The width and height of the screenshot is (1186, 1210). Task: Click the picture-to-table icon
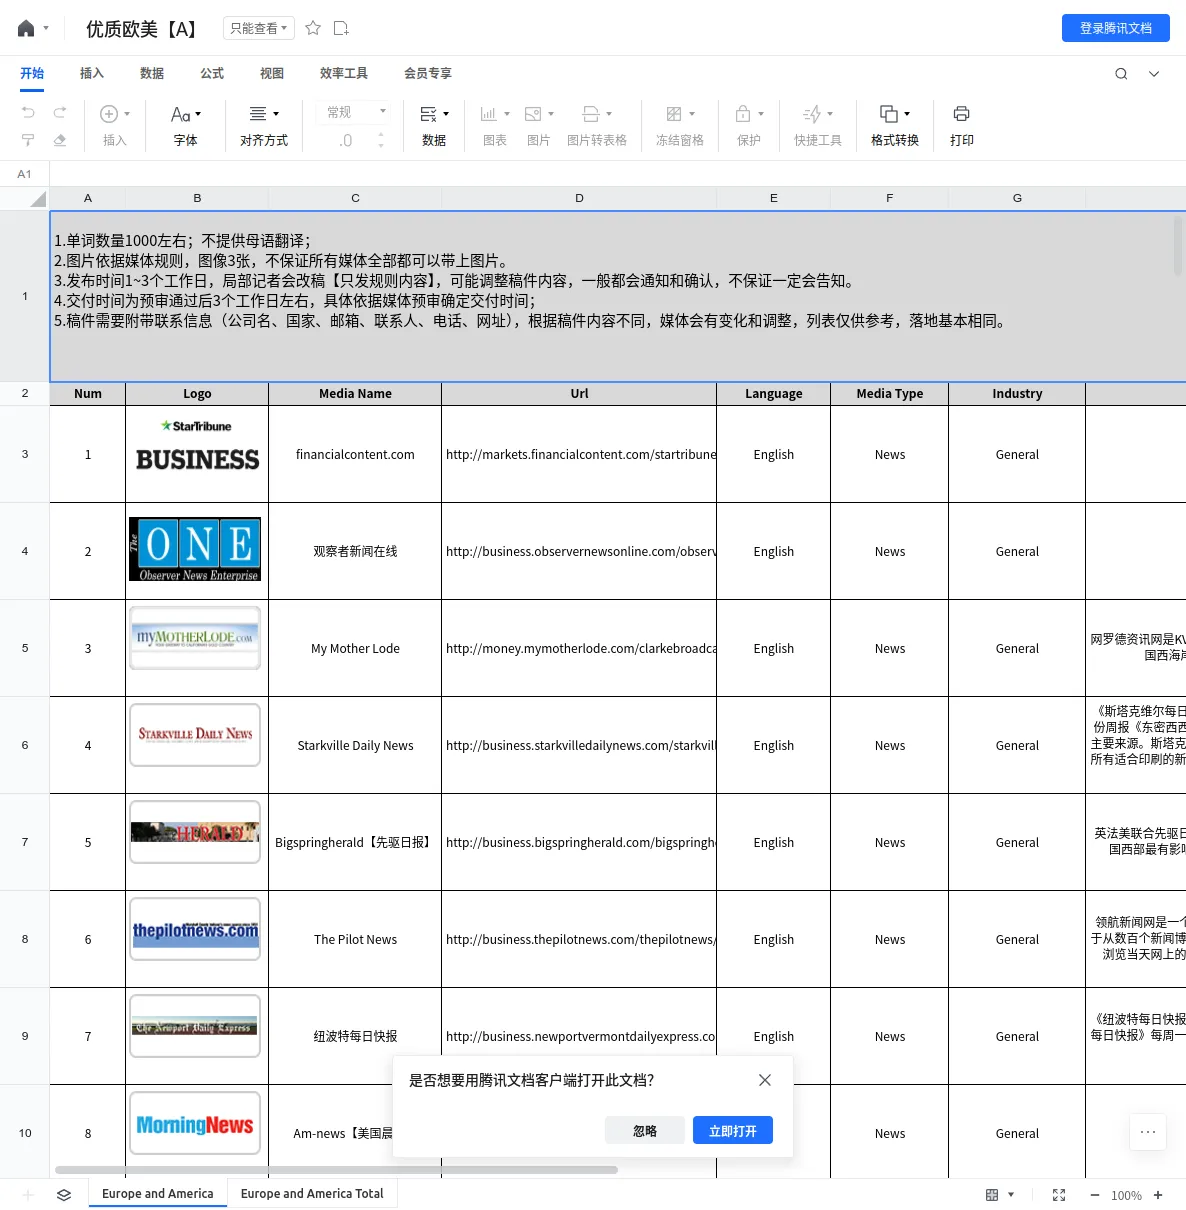tap(591, 114)
